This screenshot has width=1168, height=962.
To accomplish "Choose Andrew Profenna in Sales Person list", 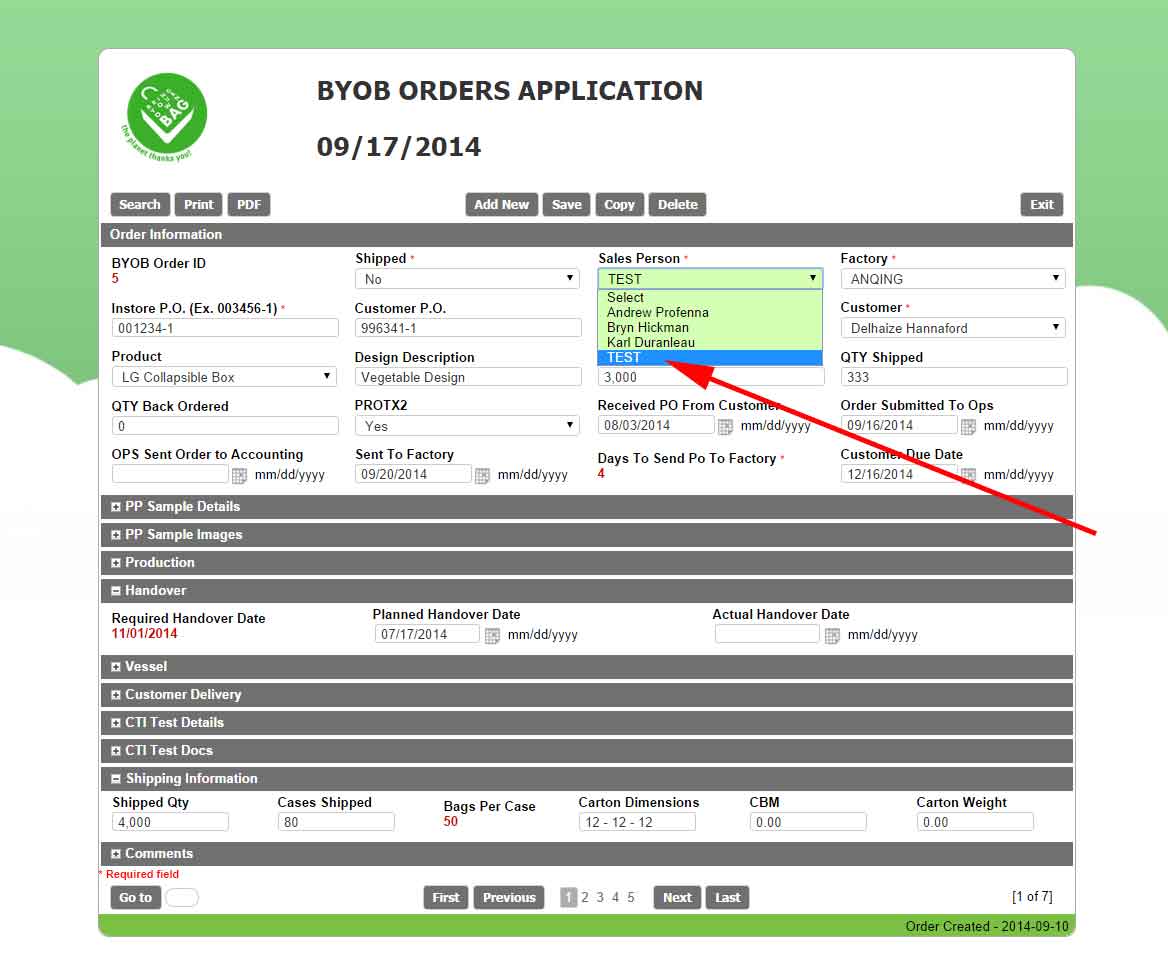I will pos(710,312).
